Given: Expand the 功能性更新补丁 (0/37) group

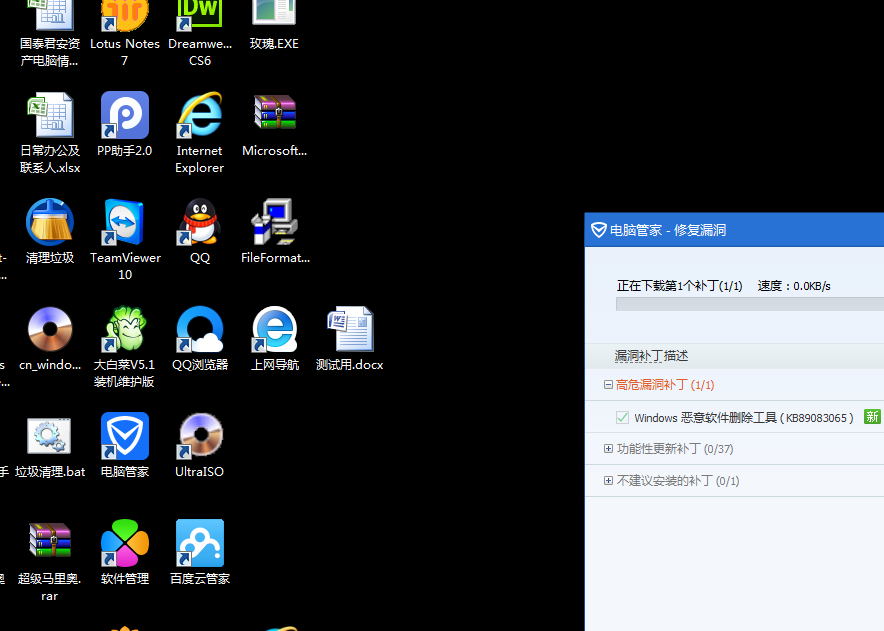Looking at the screenshot, I should pyautogui.click(x=608, y=449).
